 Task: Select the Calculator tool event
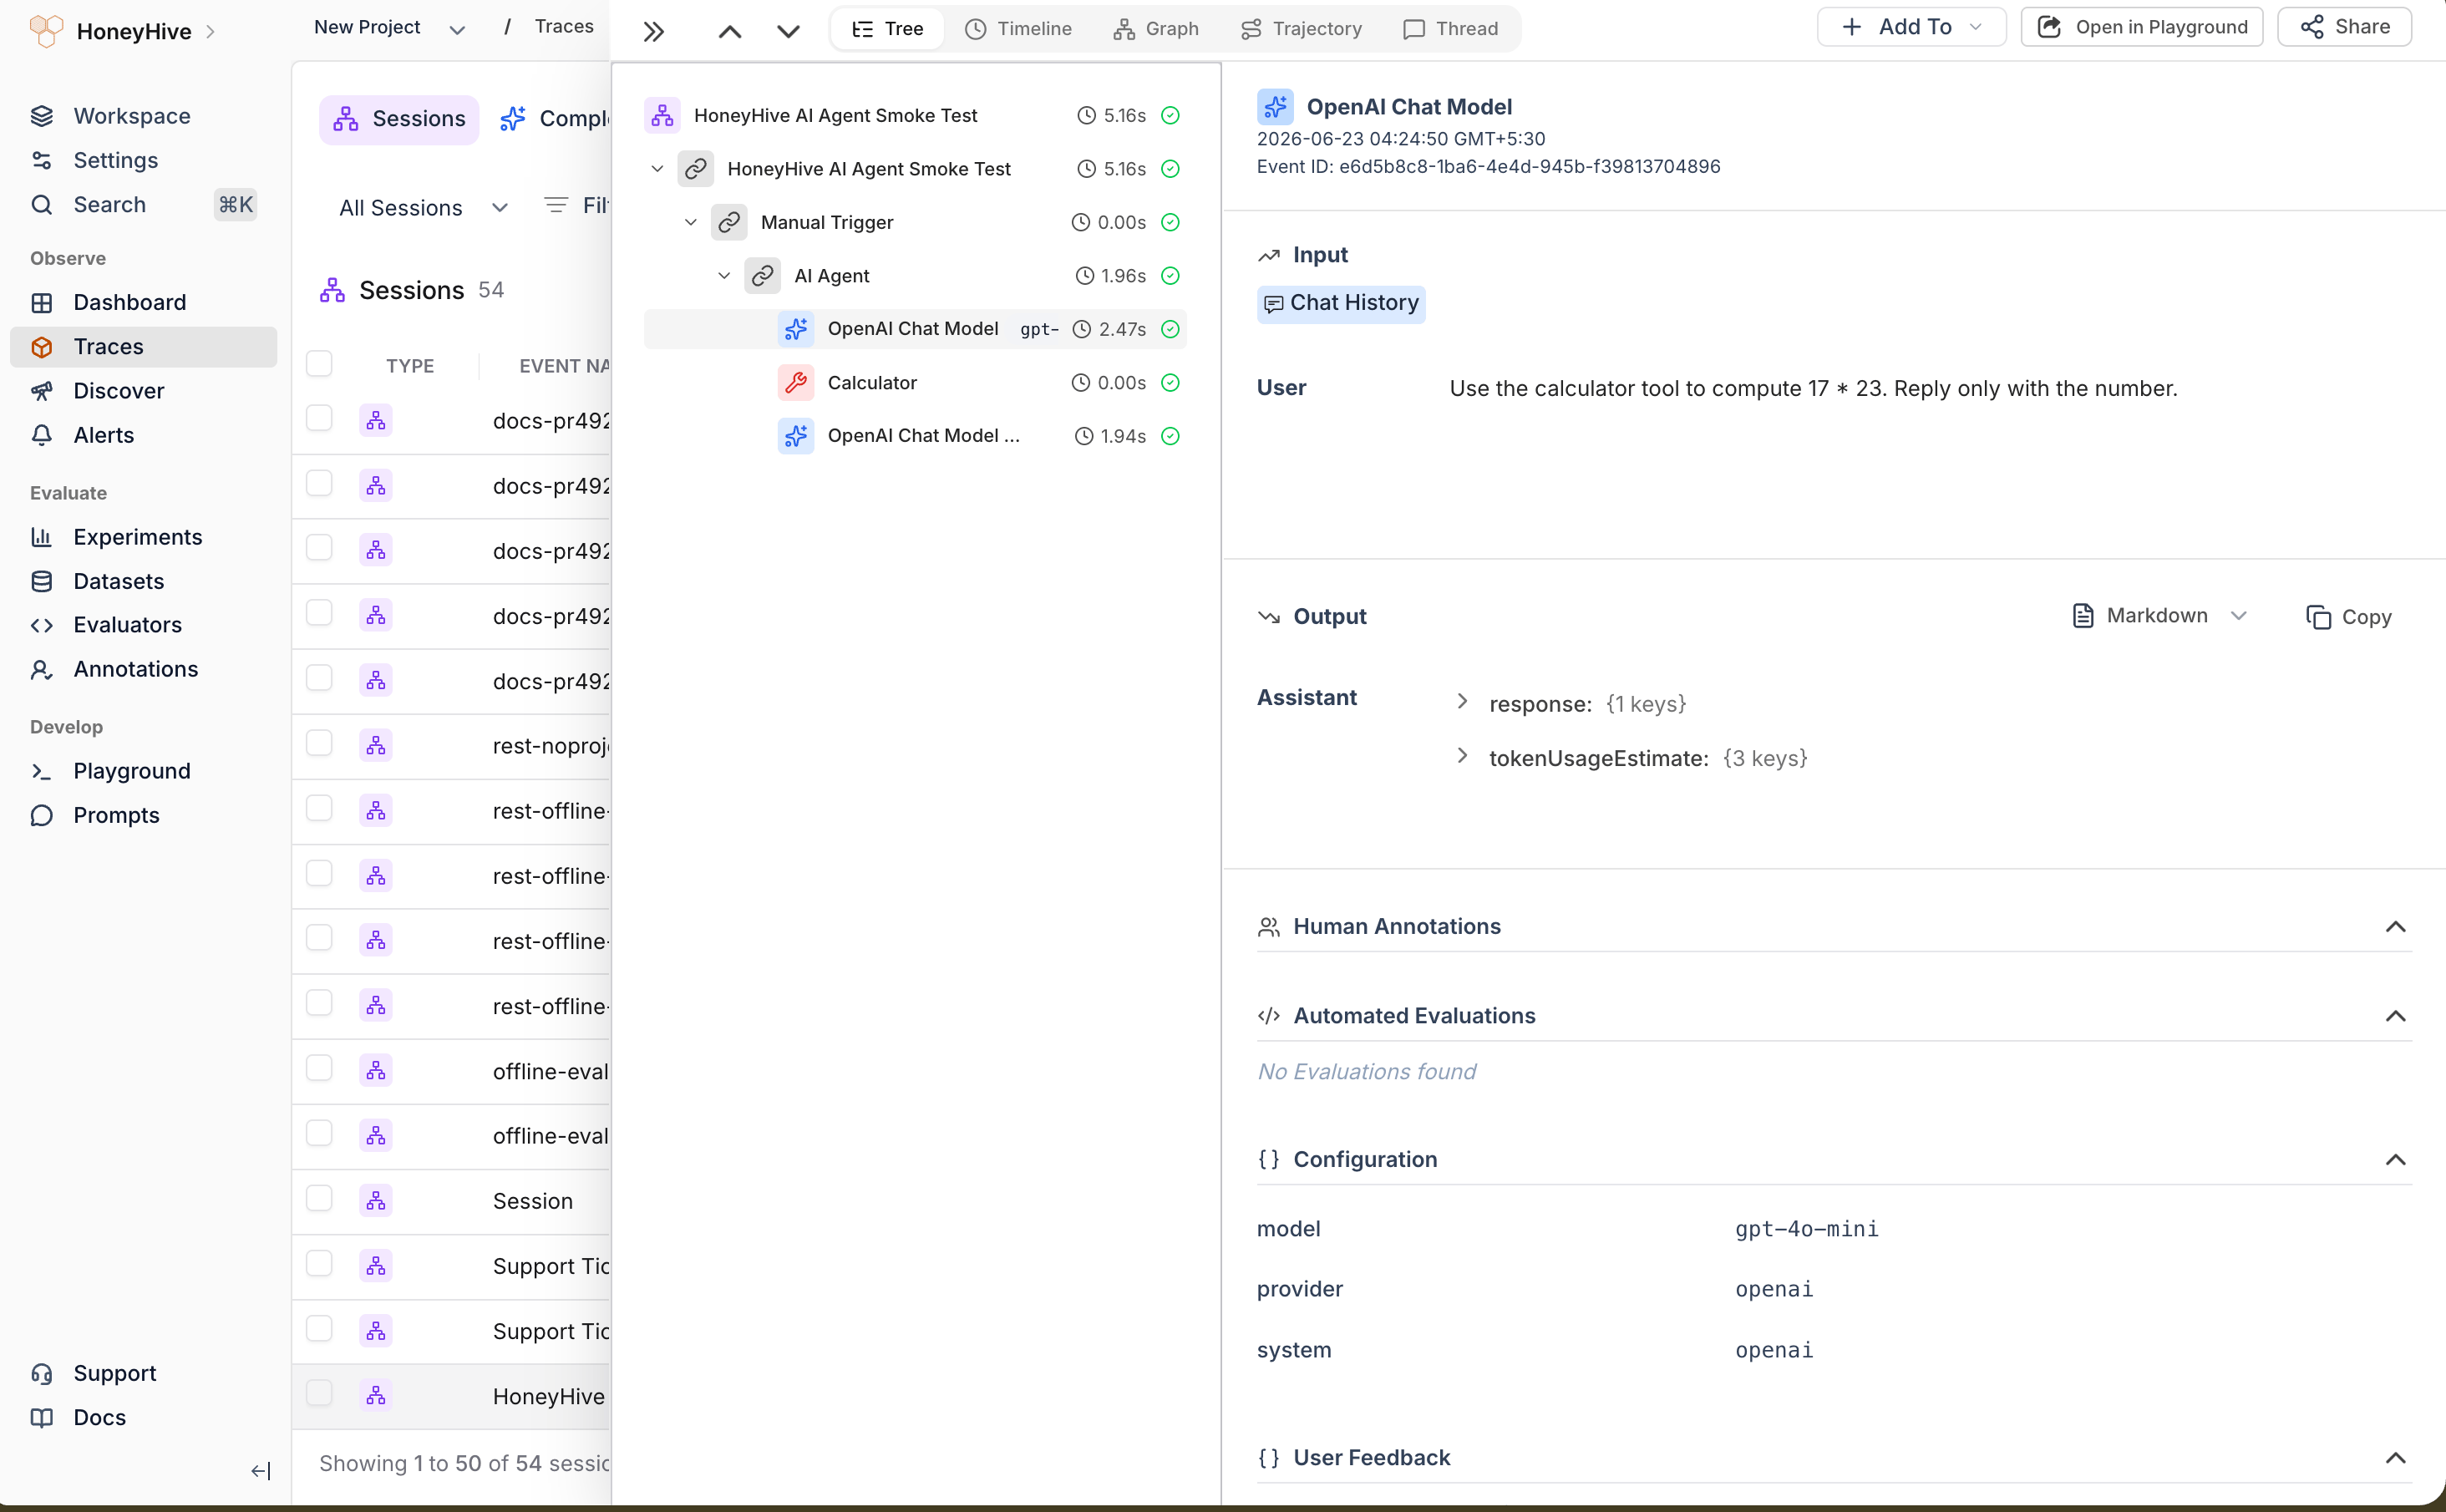point(915,383)
